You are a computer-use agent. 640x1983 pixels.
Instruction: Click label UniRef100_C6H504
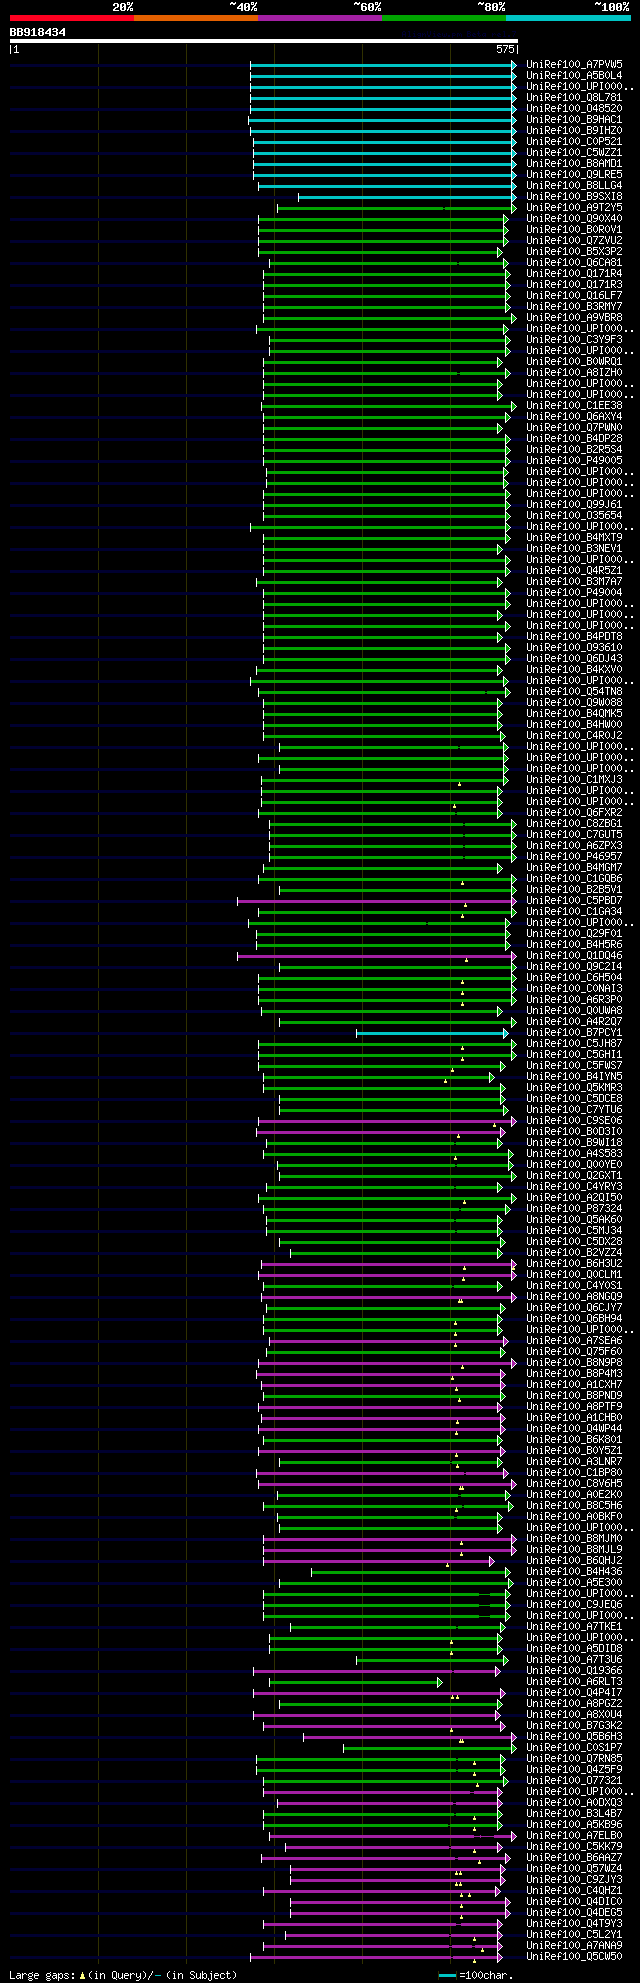[574, 977]
